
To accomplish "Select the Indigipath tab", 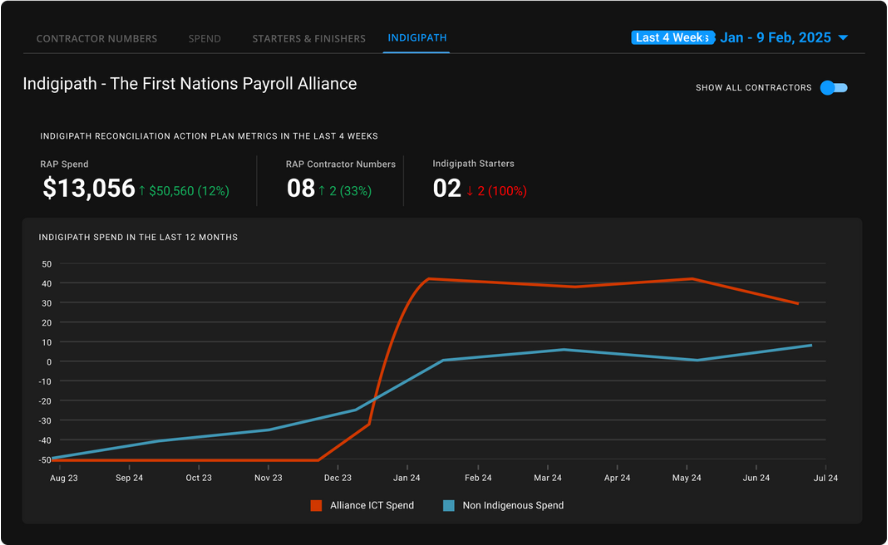I will coord(417,38).
